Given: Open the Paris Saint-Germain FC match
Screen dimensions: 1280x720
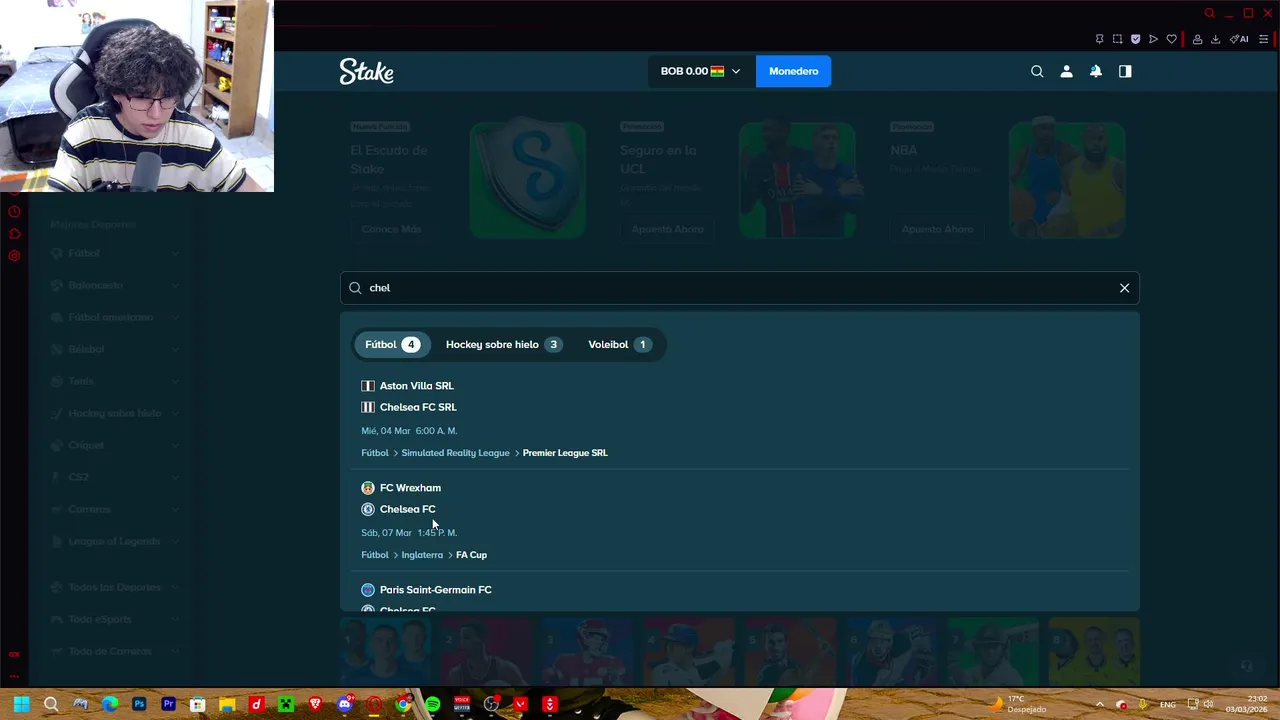Looking at the screenshot, I should [x=435, y=590].
